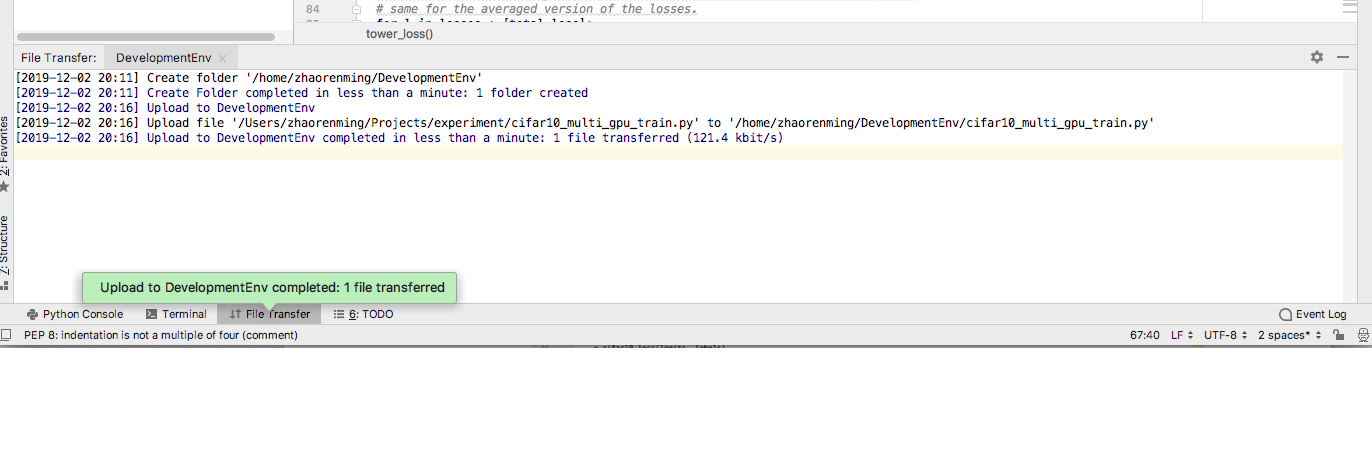Open the Python Console tool window
The image size is (1372, 460).
pyautogui.click(x=75, y=314)
